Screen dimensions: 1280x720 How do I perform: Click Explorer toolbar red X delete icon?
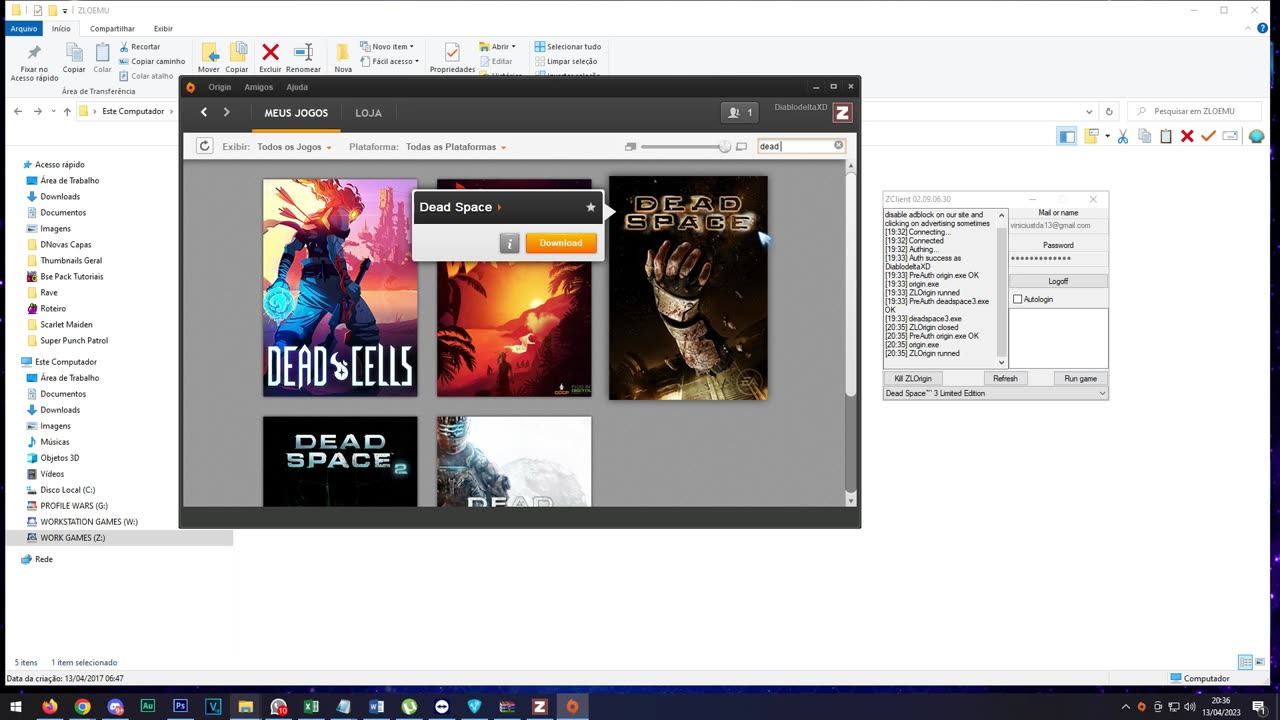pyautogui.click(x=1187, y=136)
